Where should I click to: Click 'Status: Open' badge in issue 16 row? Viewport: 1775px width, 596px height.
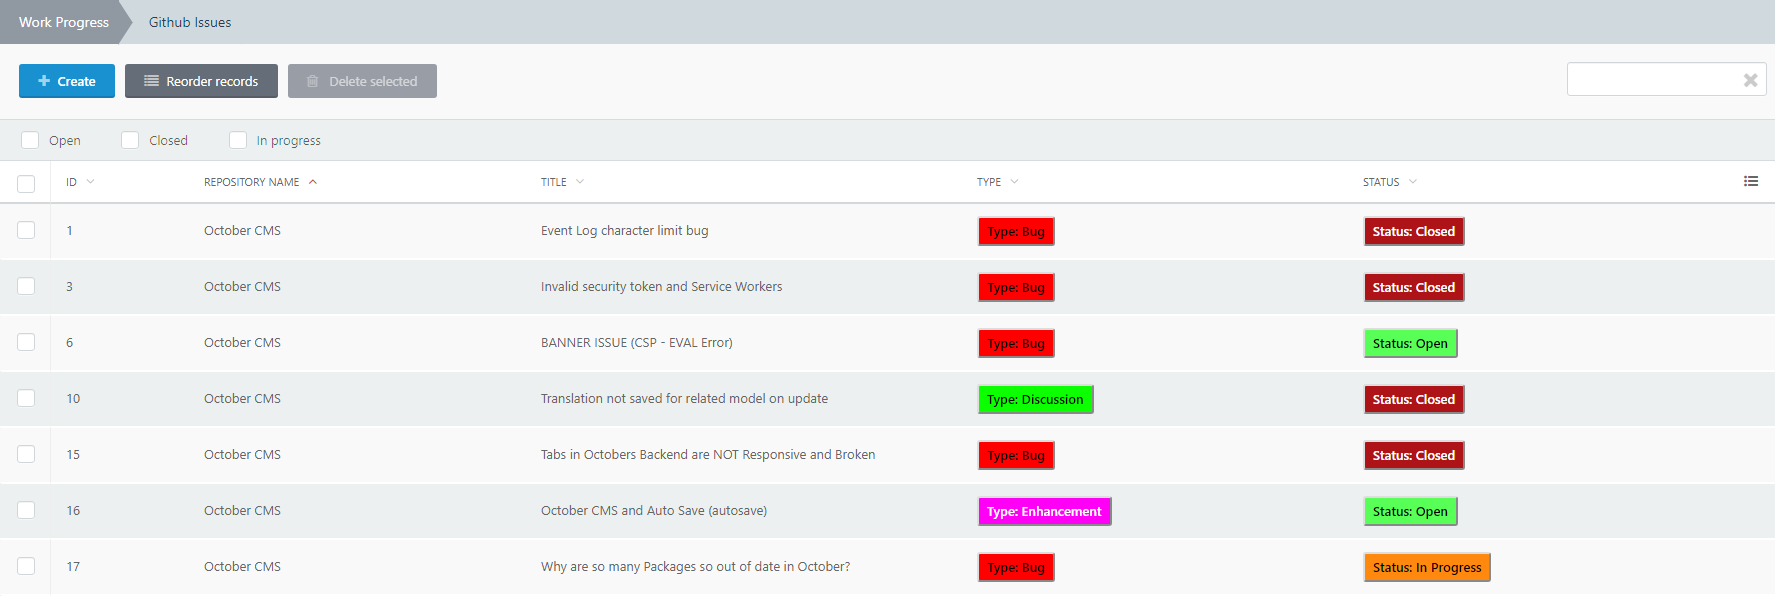(x=1410, y=511)
